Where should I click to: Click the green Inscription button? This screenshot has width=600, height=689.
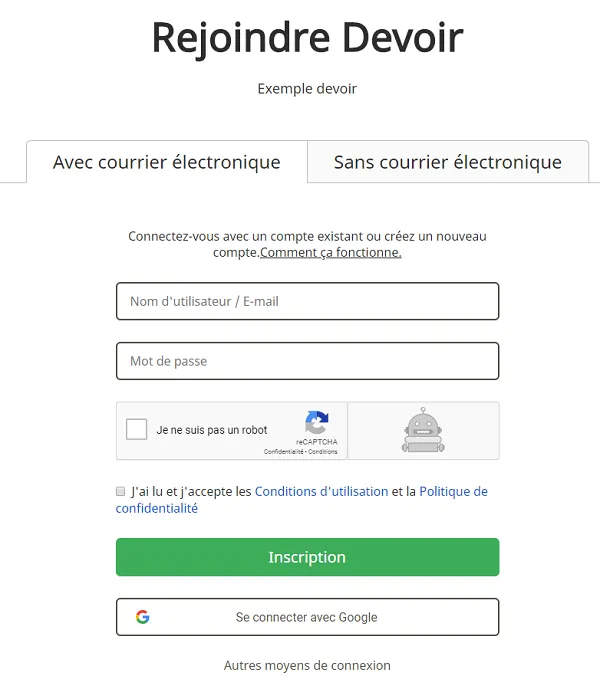tap(308, 557)
